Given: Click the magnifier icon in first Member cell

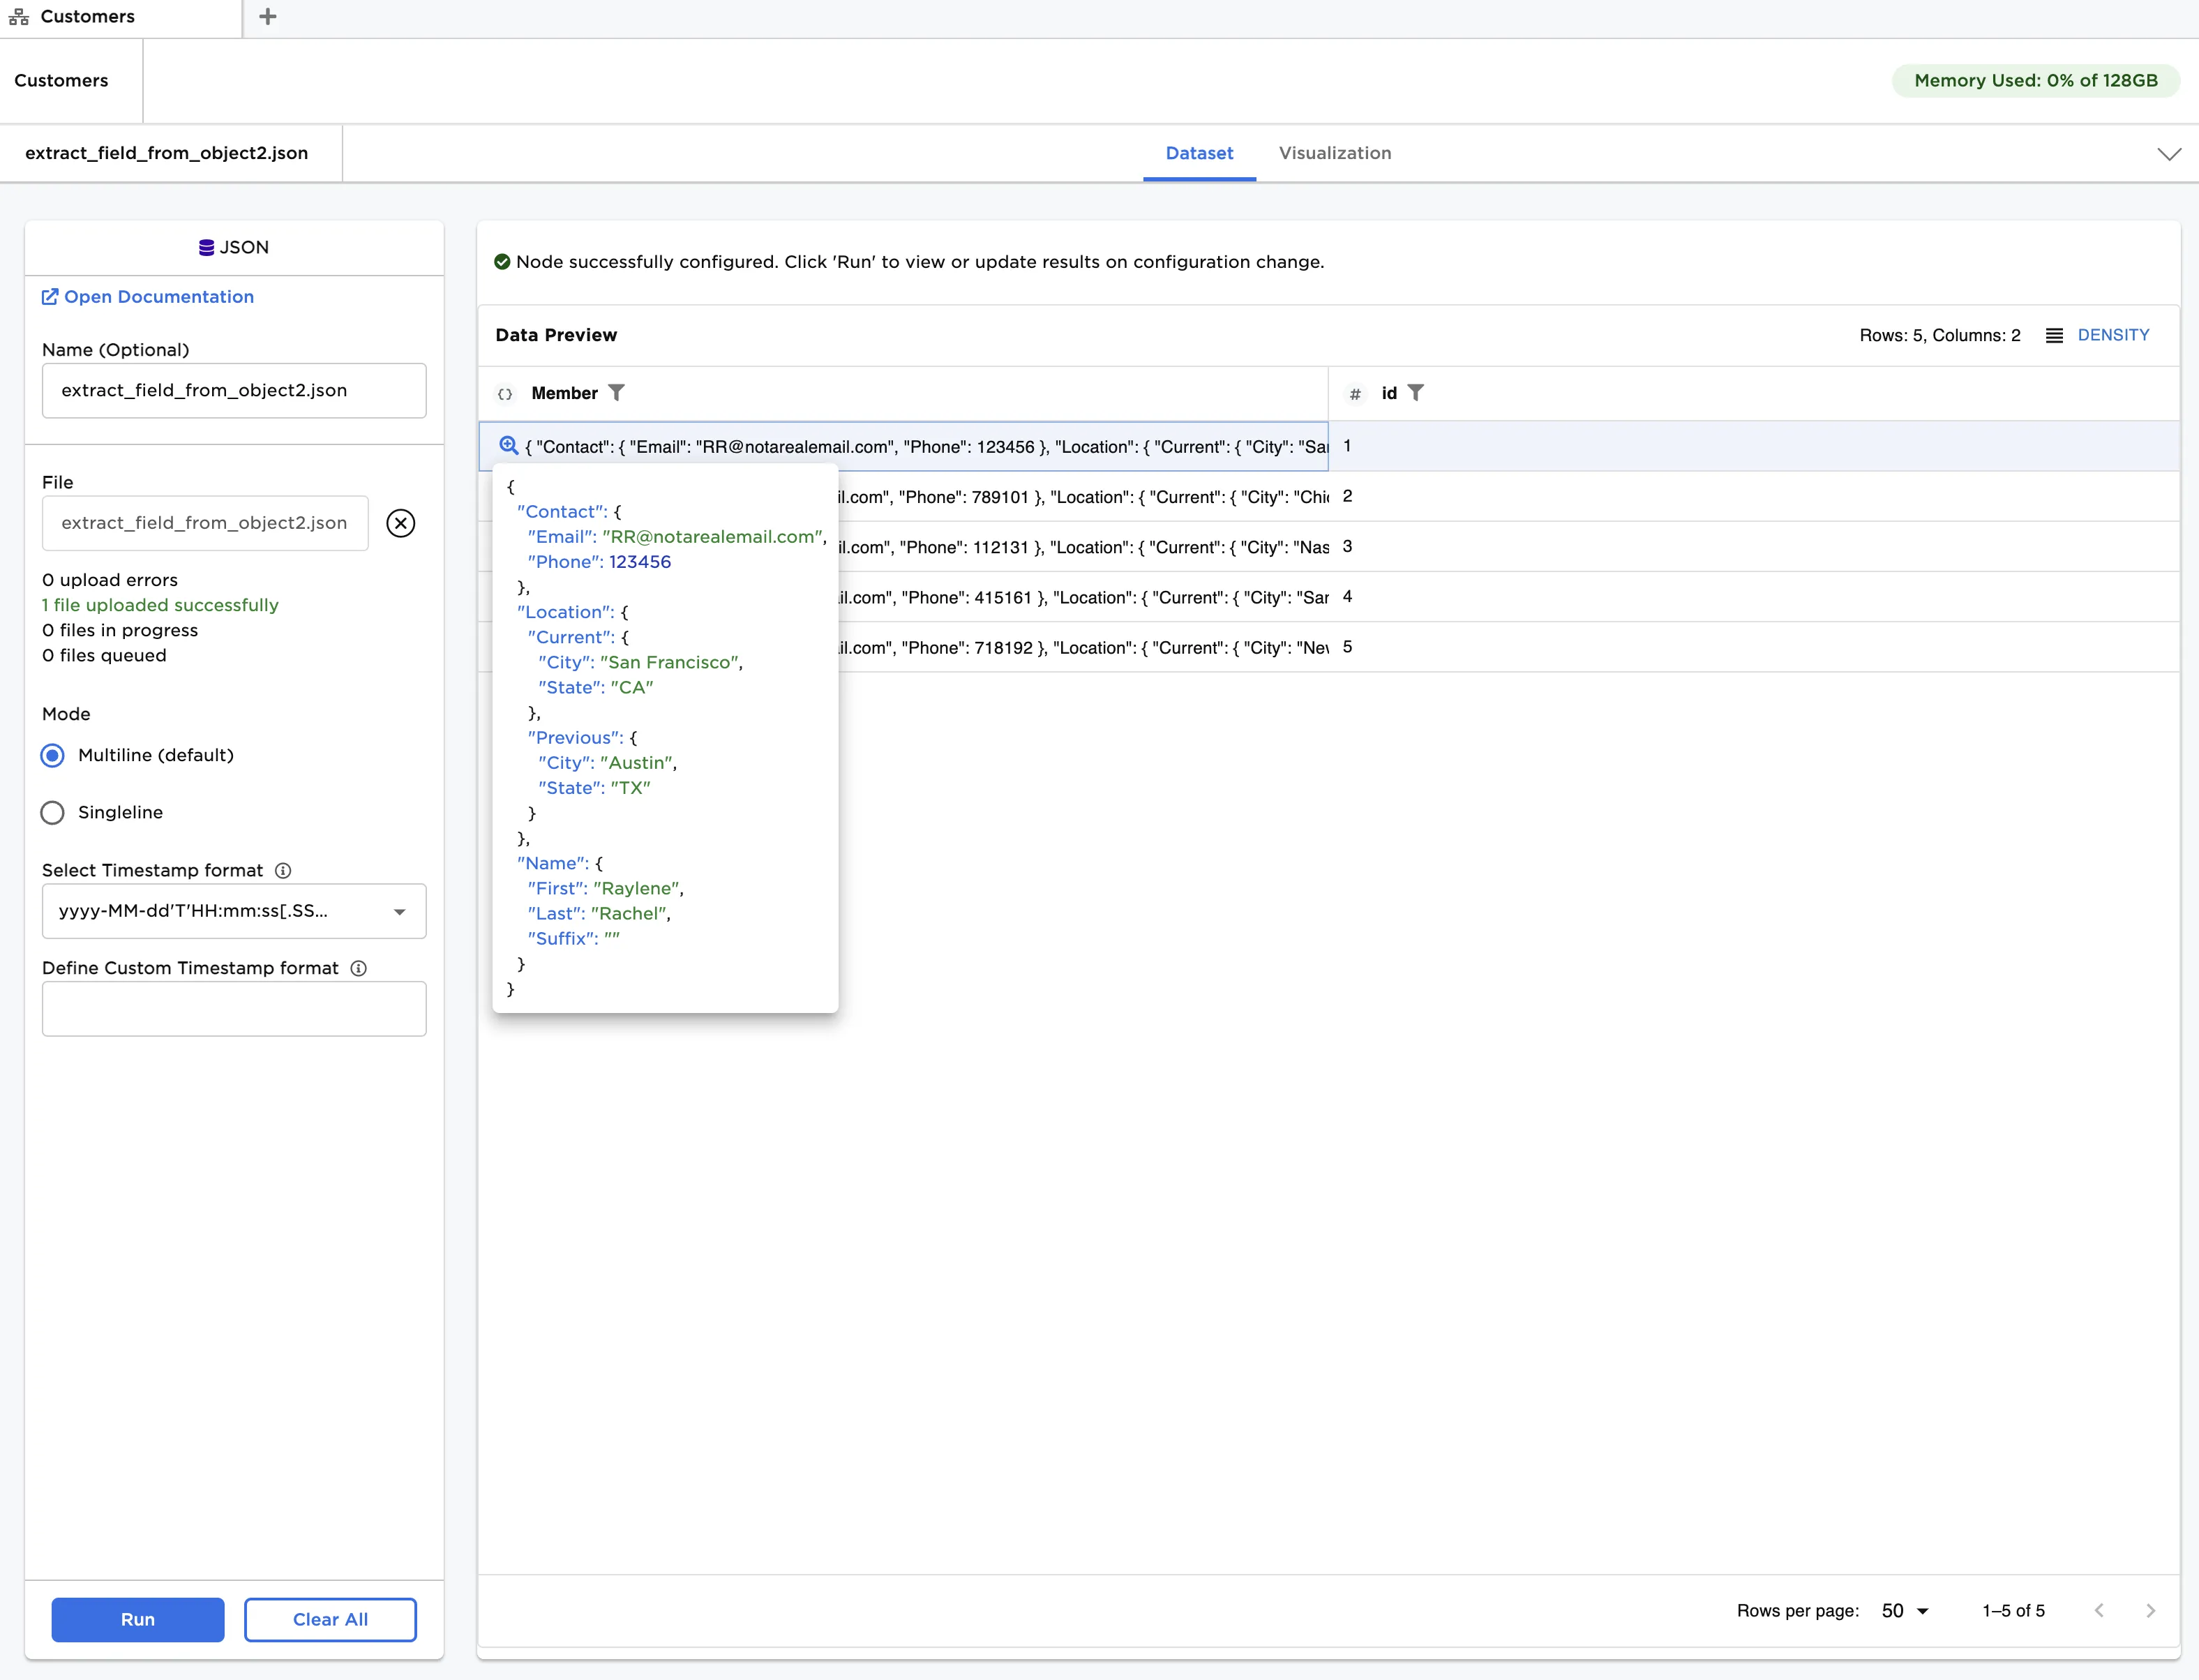Looking at the screenshot, I should pos(508,446).
